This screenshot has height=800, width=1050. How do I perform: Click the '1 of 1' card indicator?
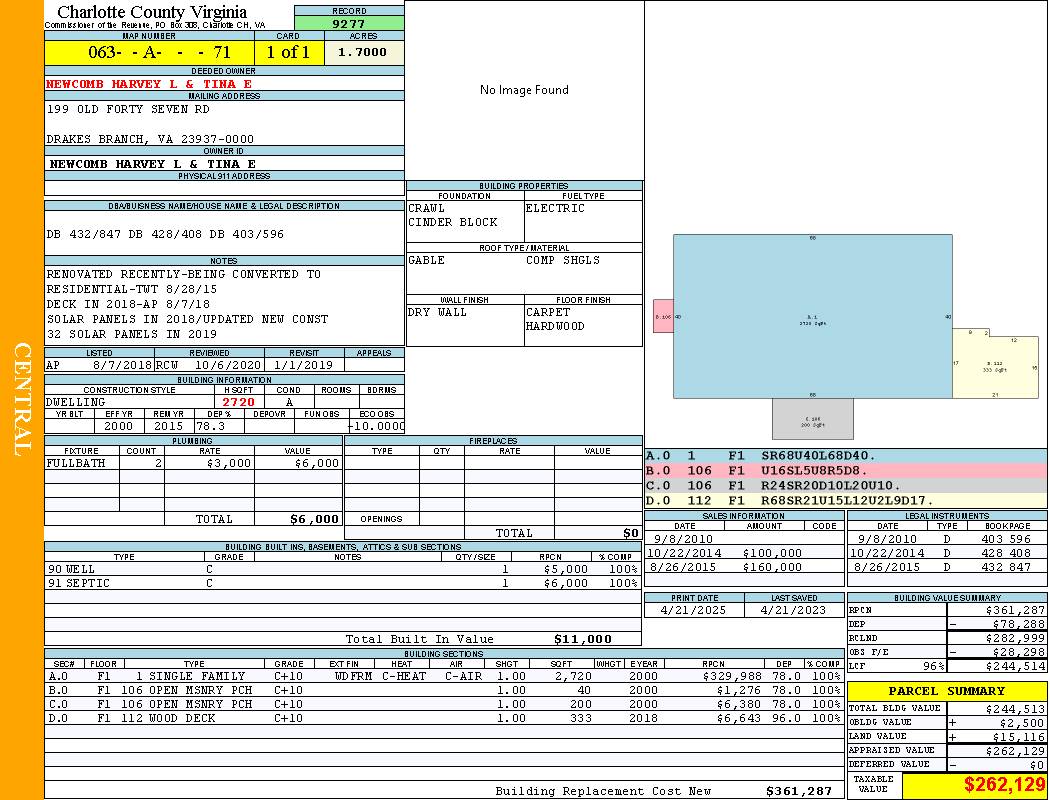[289, 53]
